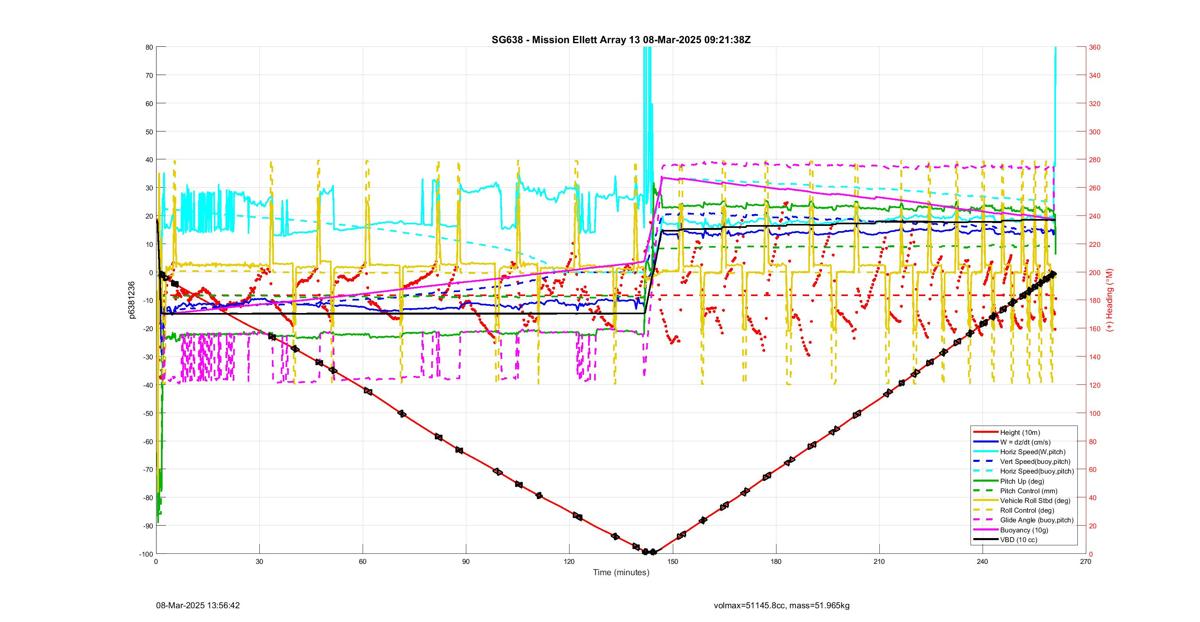The image size is (1200, 622).
Task: Click the right heading-axis tick label '200'
Action: click(x=1095, y=272)
